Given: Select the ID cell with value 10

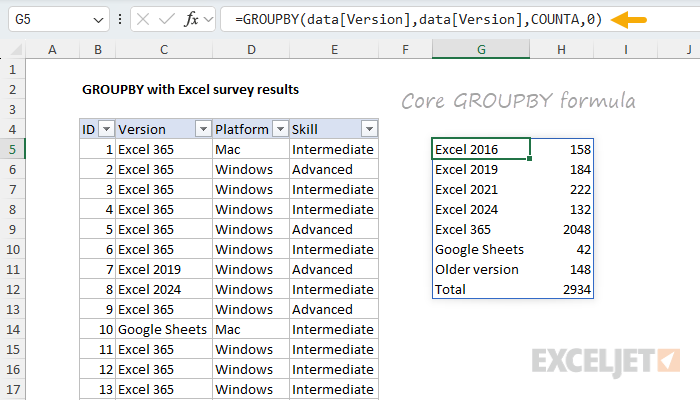Looking at the screenshot, I should 98,329.
